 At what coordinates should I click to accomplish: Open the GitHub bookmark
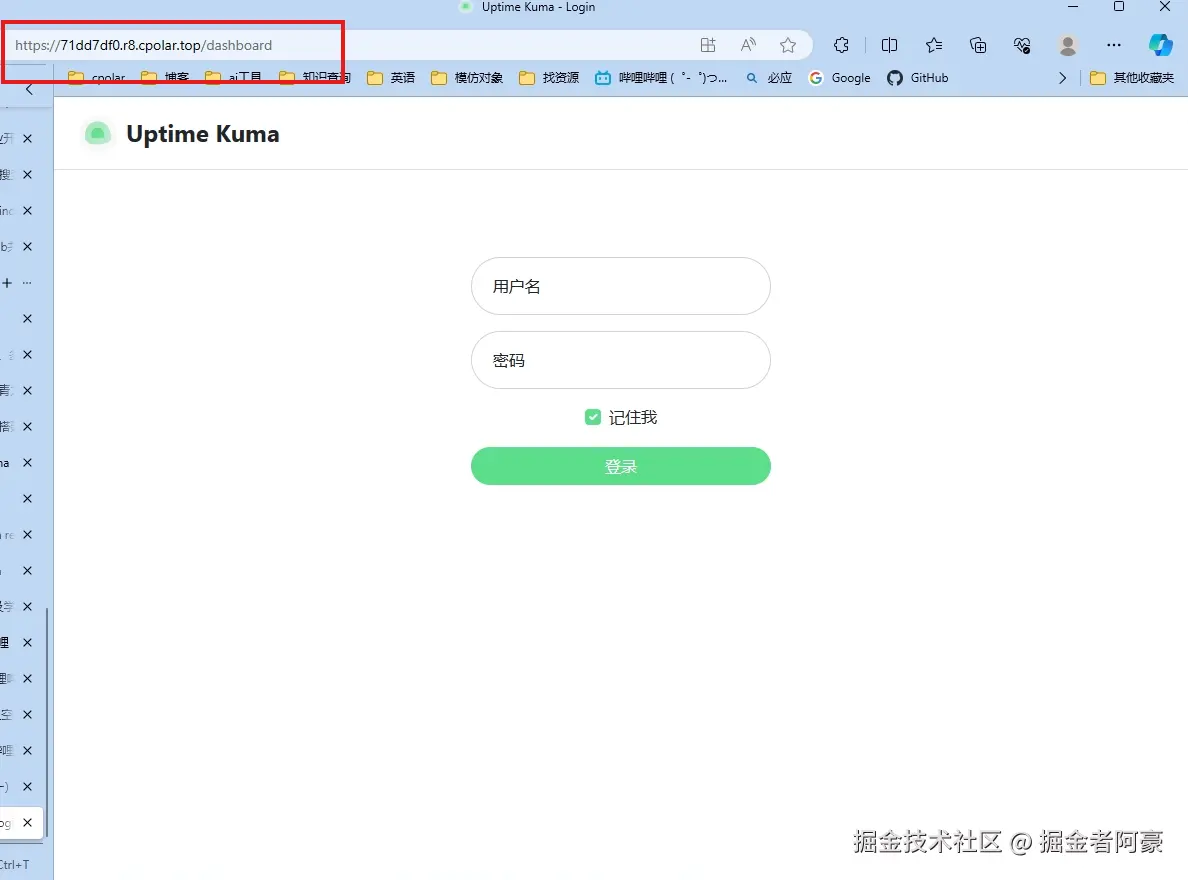pos(918,78)
